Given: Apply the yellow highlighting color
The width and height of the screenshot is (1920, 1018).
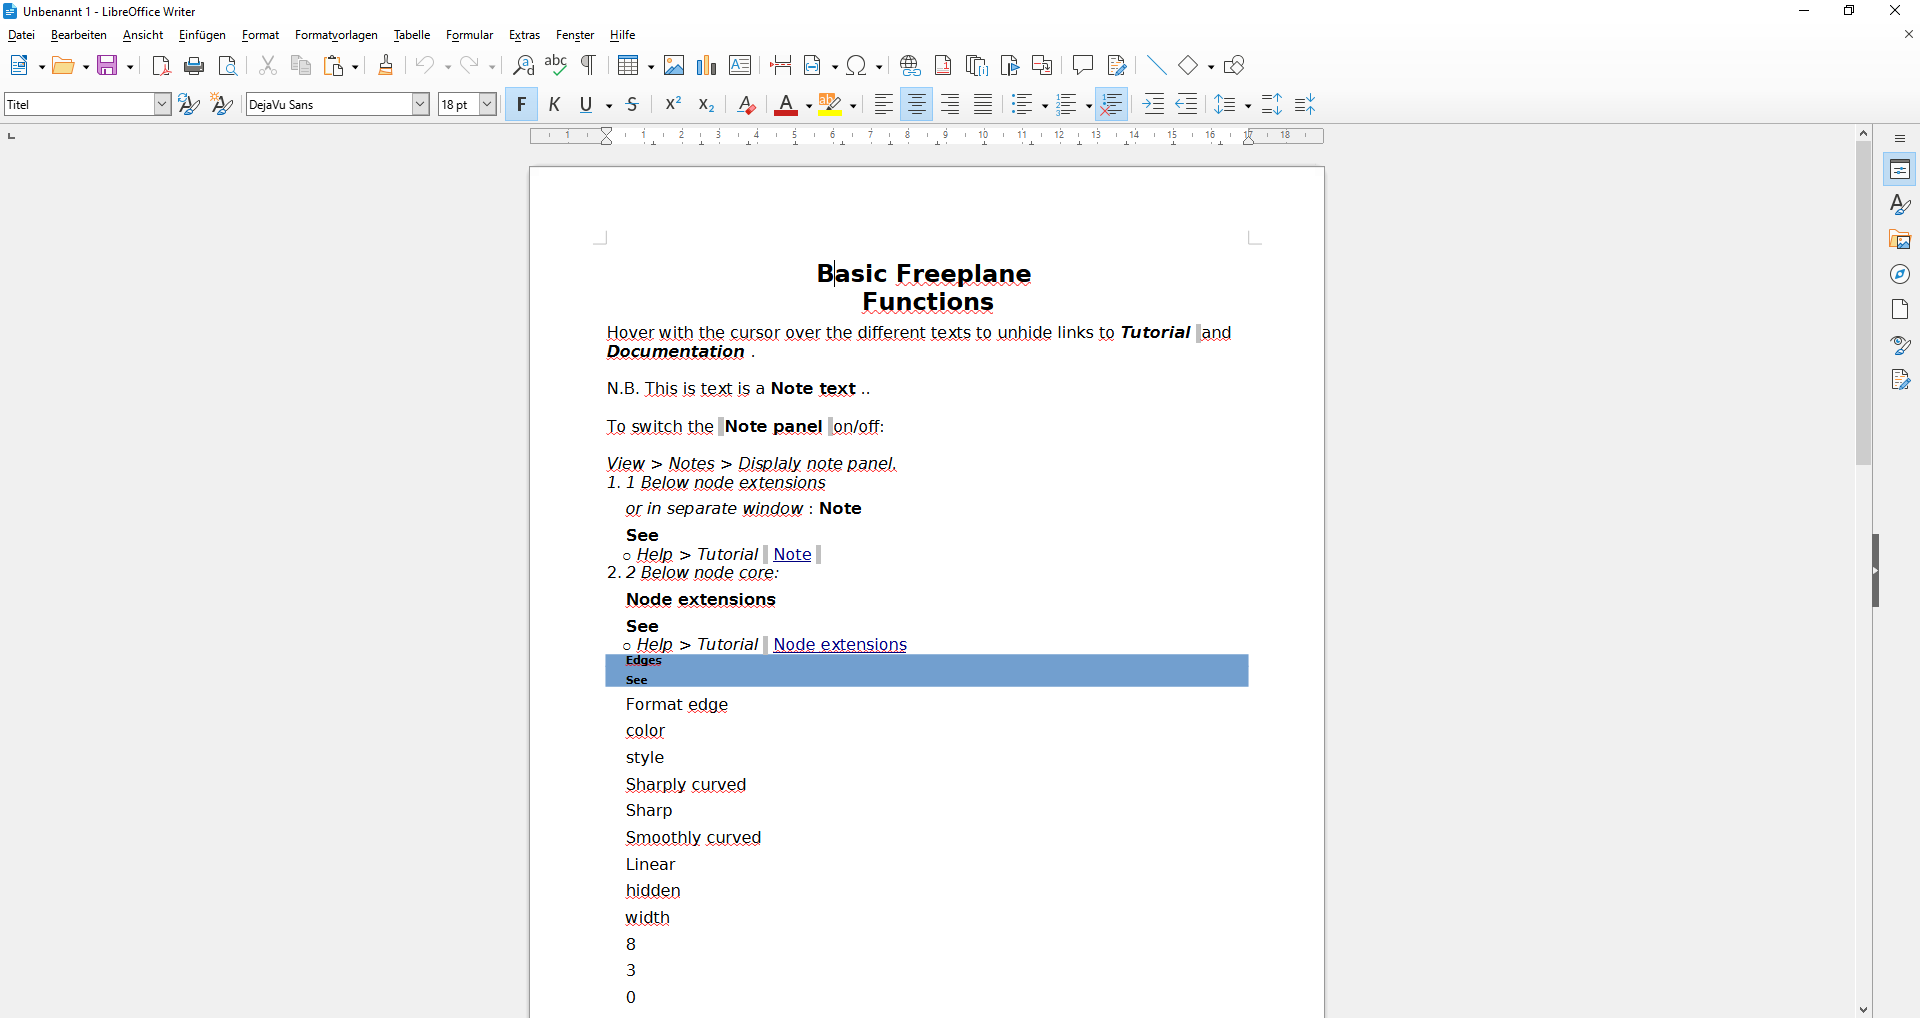Looking at the screenshot, I should [830, 104].
